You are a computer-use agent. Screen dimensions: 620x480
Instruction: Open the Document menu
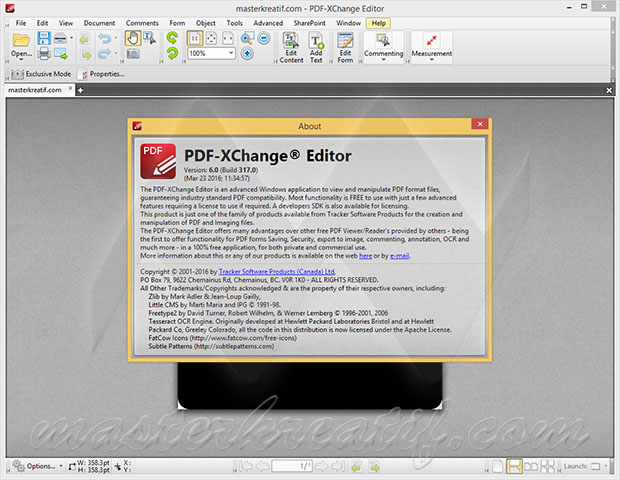pos(99,23)
